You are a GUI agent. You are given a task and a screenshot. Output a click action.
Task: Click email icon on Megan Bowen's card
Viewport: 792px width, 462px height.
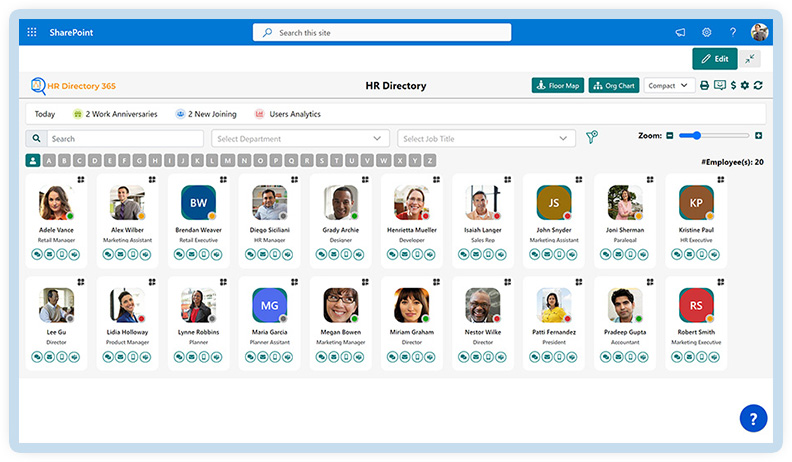(334, 357)
